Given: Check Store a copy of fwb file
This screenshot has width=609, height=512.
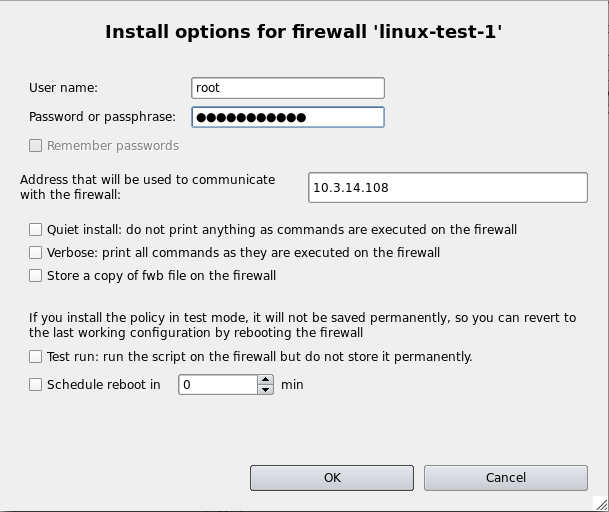Looking at the screenshot, I should point(36,276).
